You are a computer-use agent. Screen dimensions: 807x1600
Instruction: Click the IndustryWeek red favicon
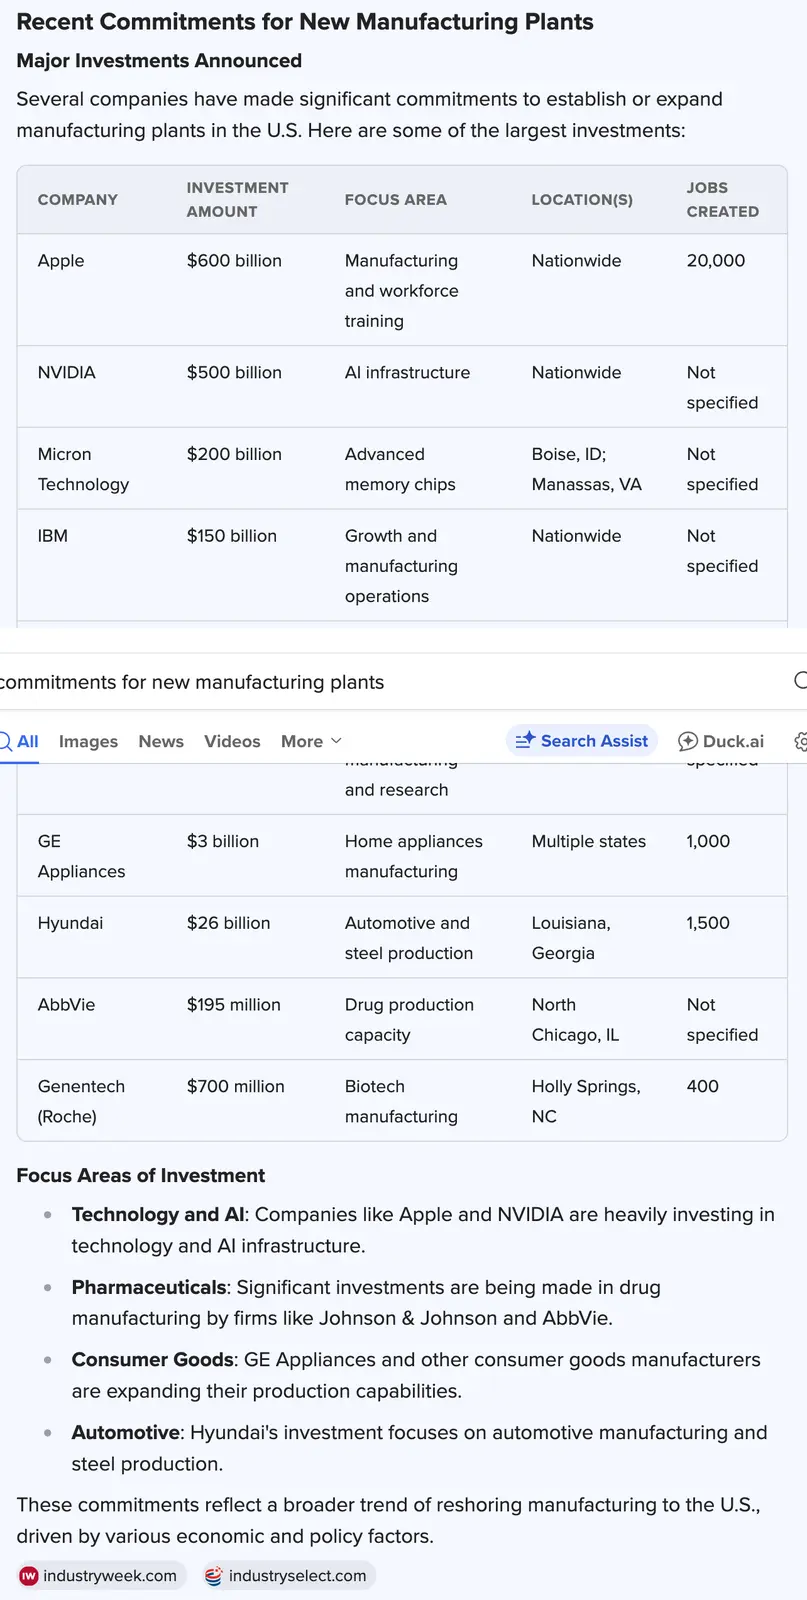coord(29,1576)
